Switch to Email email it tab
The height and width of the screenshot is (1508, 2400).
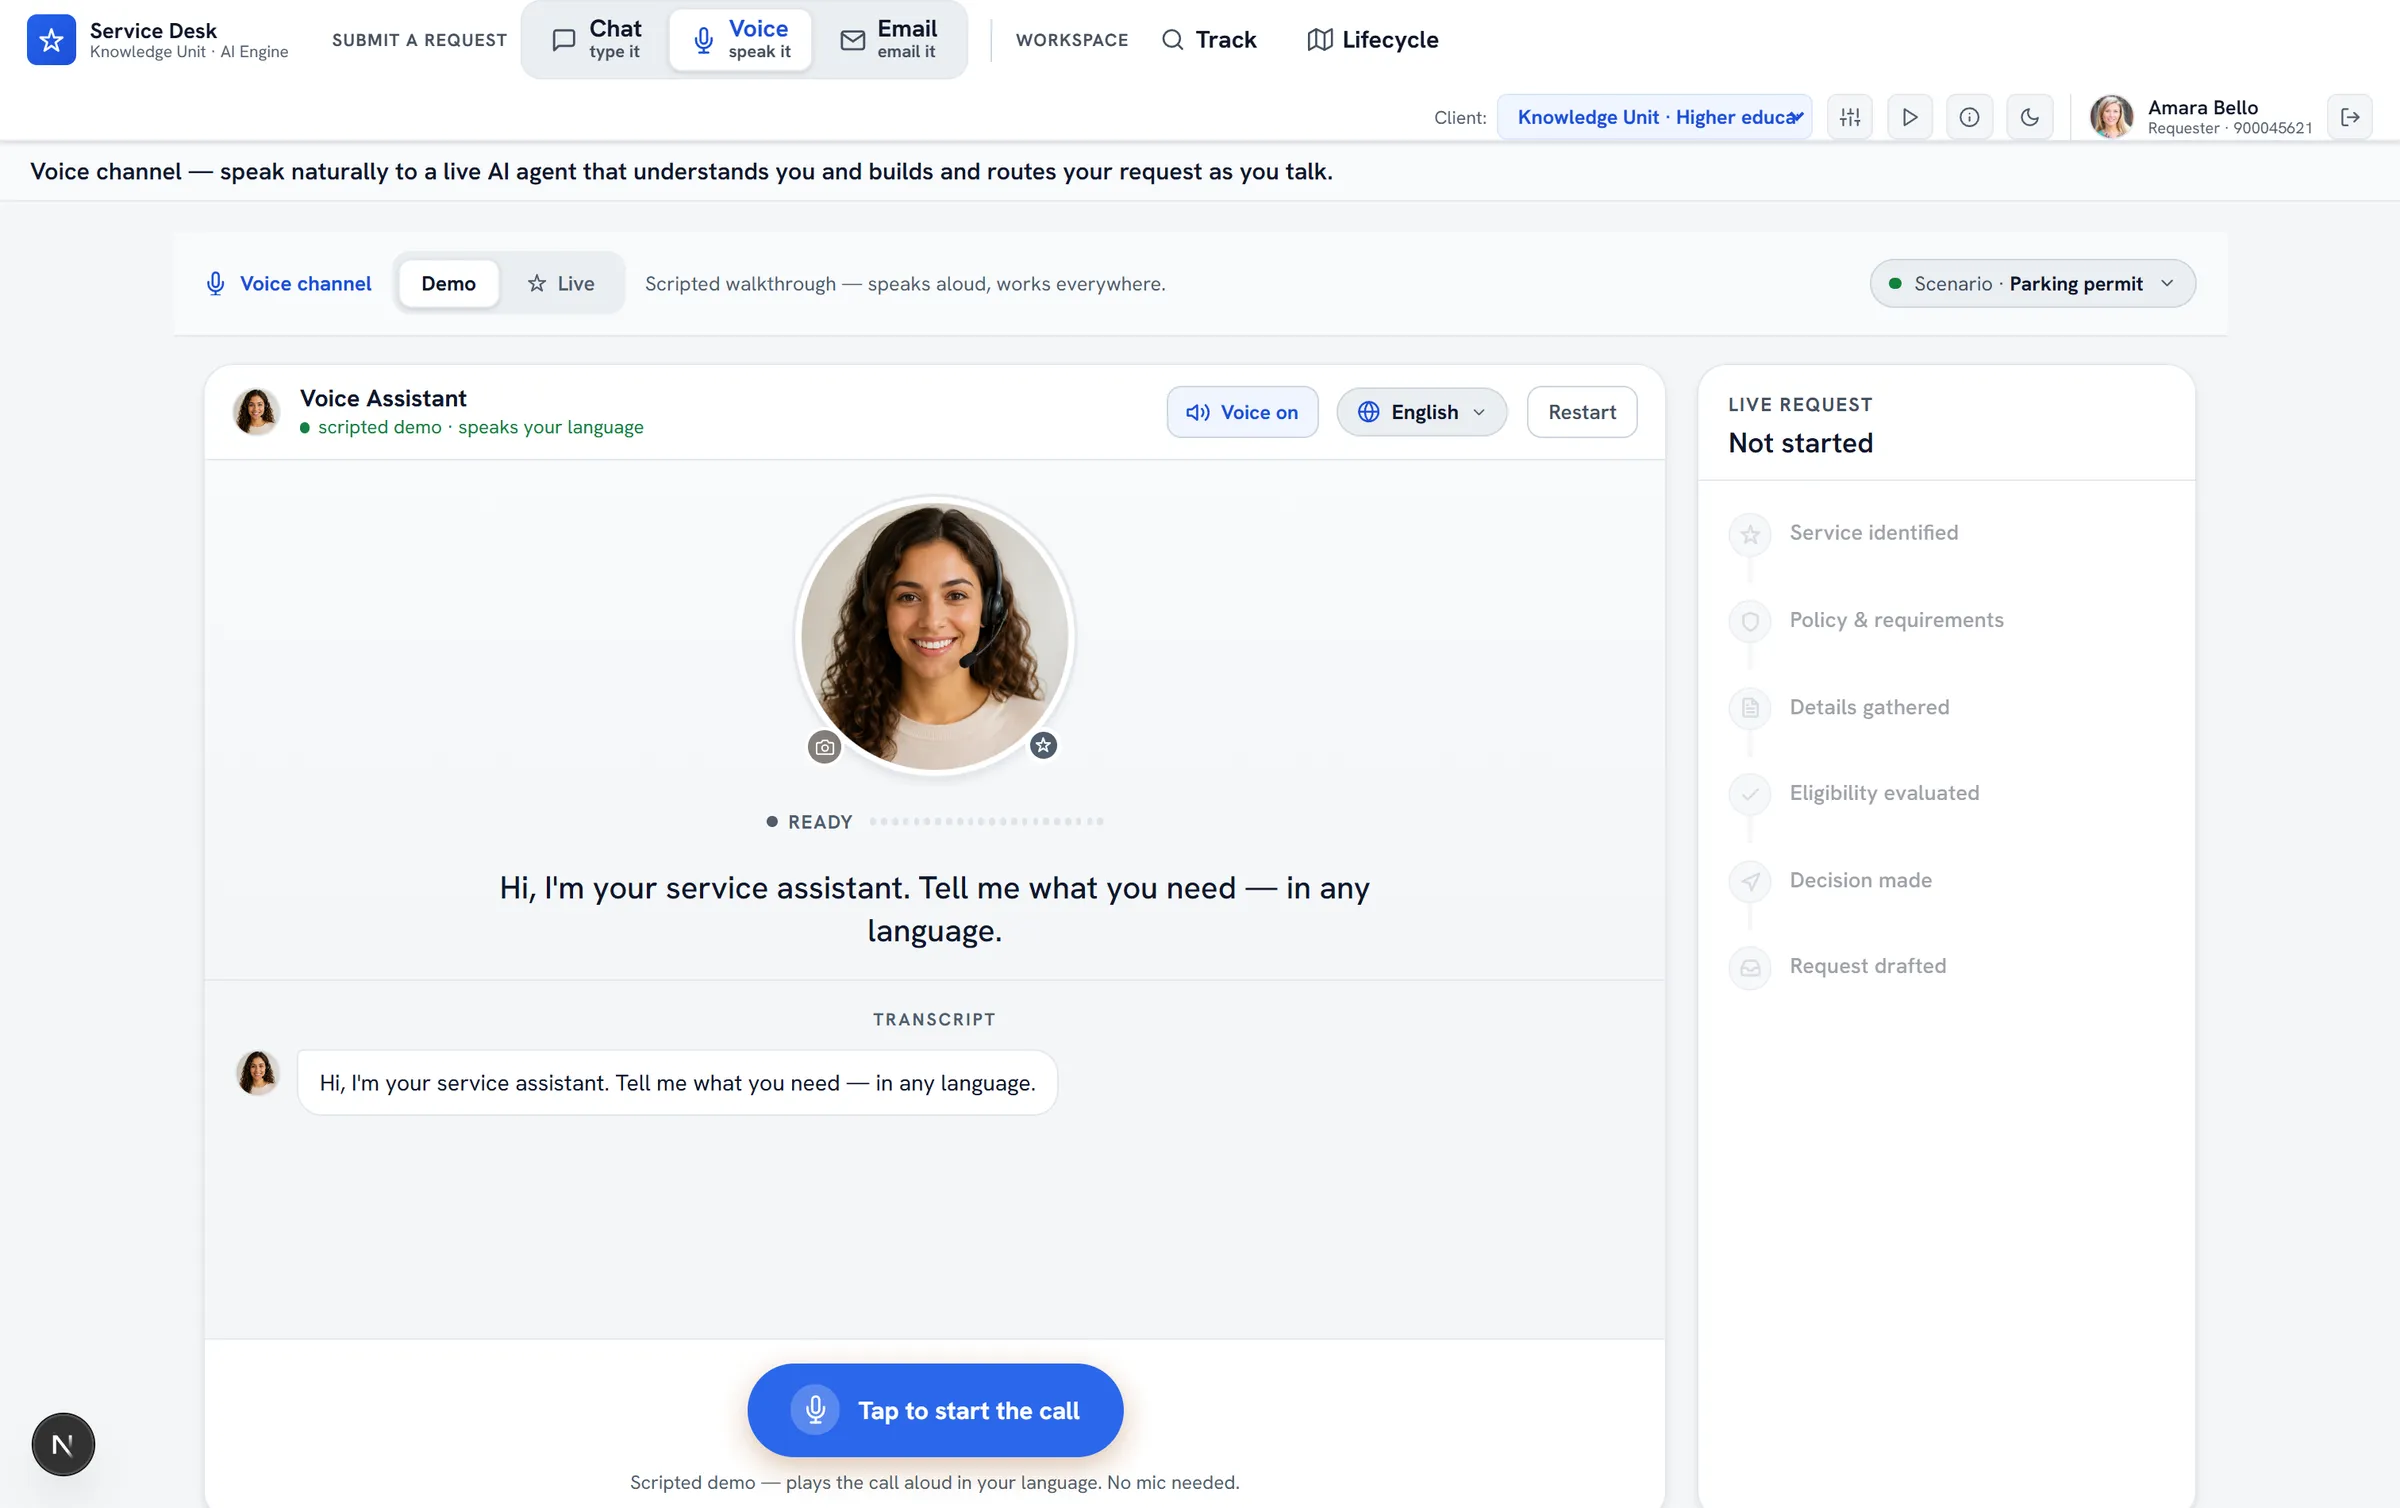pos(889,39)
